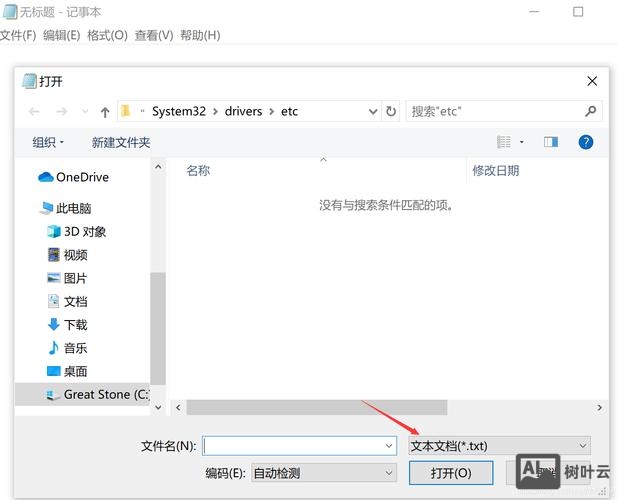Open the 格式(O) menu
Viewport: 618px width, 500px height.
click(107, 36)
